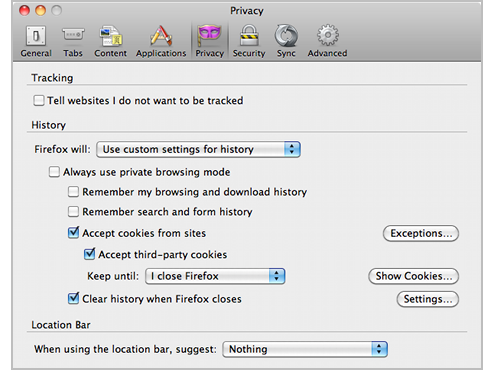Open the Tabs preferences pane
The height and width of the screenshot is (370, 494).
pyautogui.click(x=73, y=42)
